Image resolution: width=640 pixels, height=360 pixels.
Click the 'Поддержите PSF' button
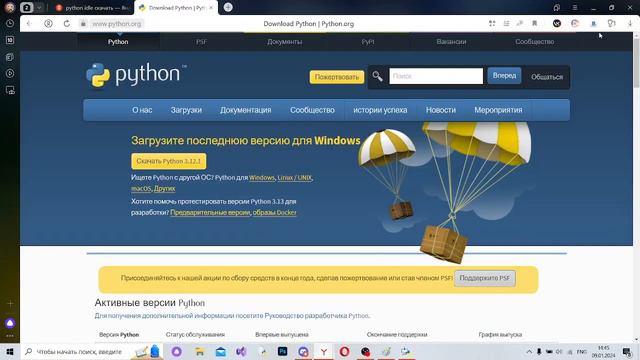pos(484,278)
